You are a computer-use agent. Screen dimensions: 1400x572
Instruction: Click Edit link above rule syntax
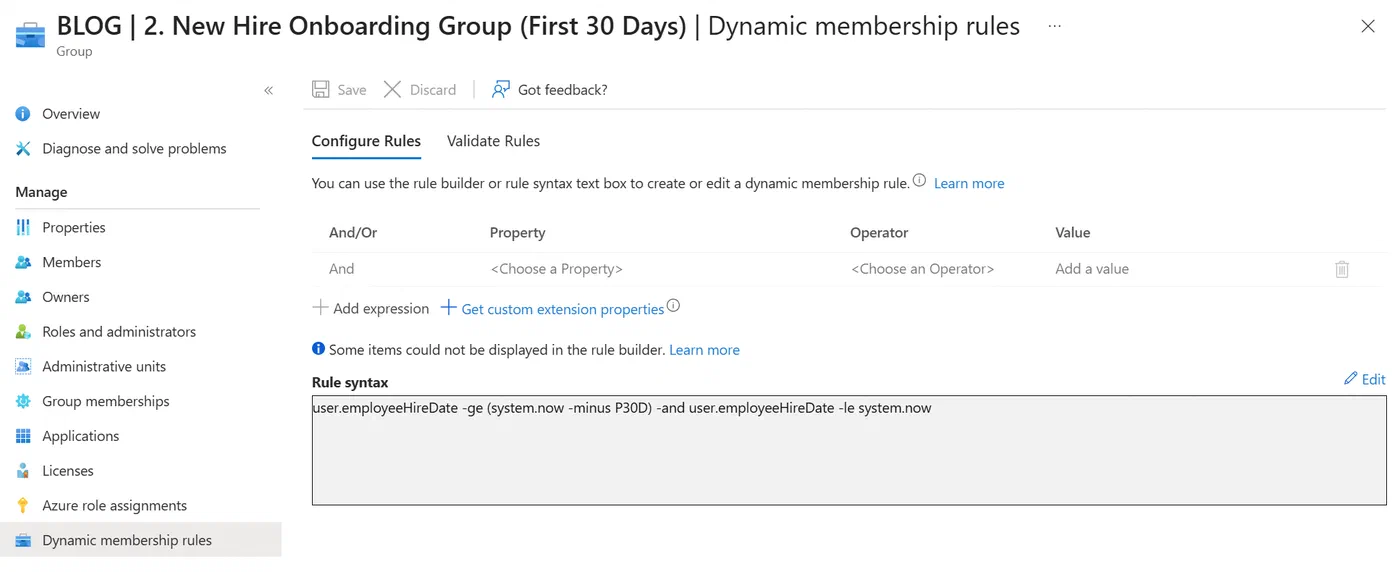tap(1373, 379)
